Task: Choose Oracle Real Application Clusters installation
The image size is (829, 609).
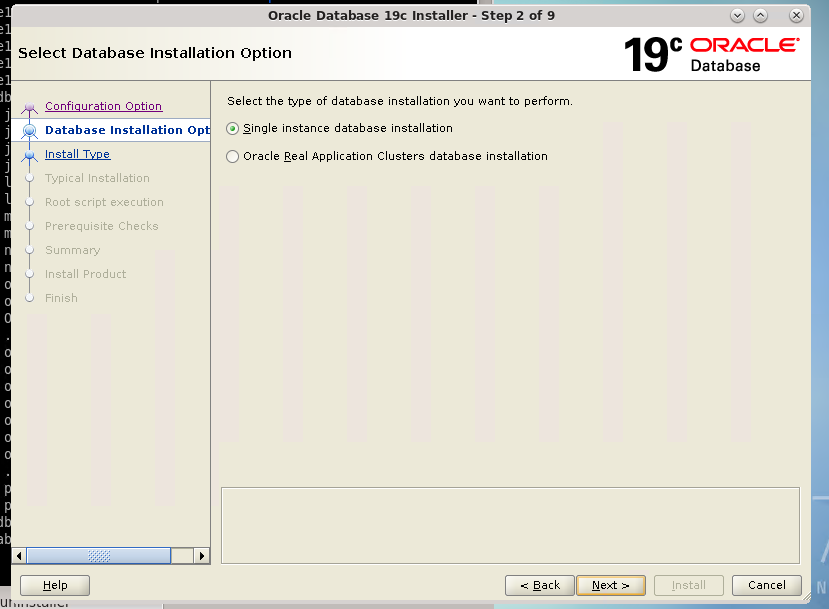Action: tap(232, 156)
